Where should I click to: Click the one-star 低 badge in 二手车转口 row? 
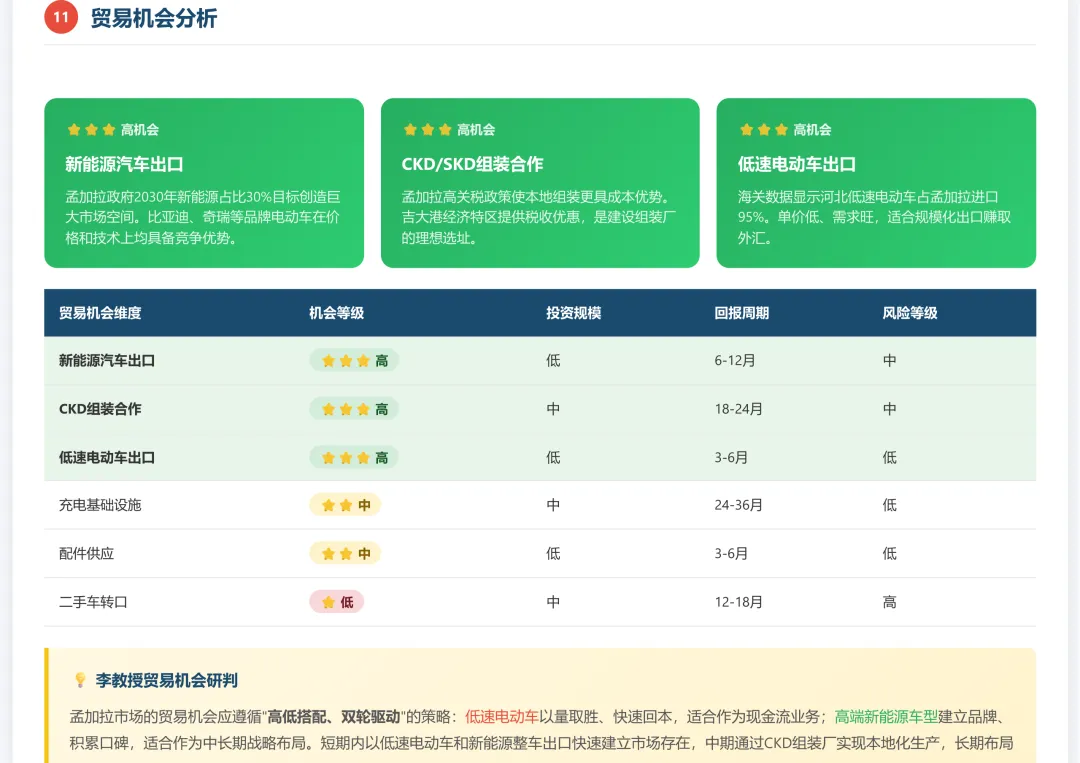337,602
